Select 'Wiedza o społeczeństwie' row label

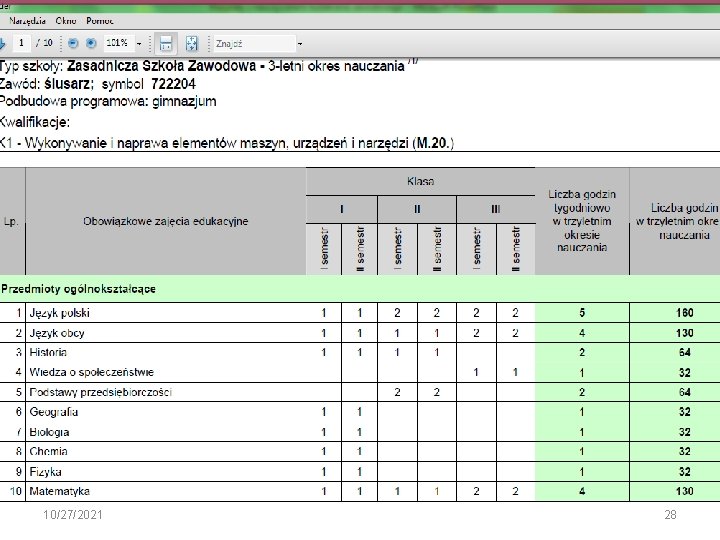click(x=91, y=372)
